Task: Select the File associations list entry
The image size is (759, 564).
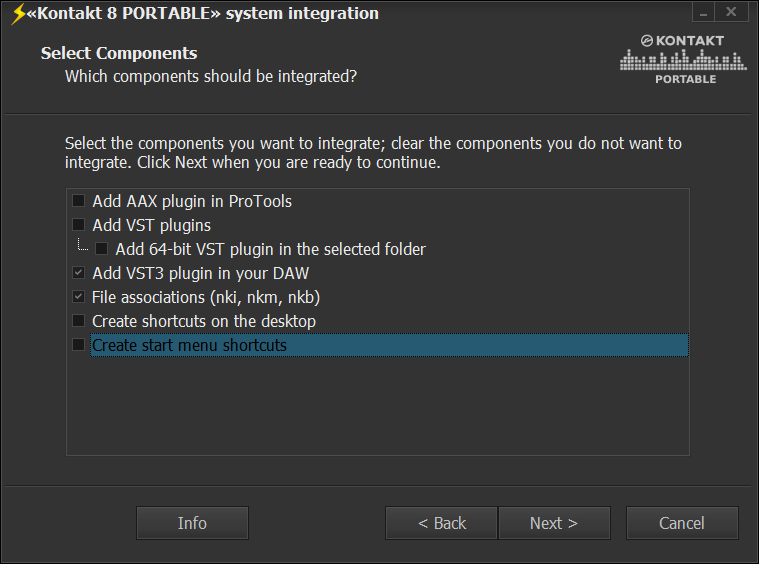Action: 206,297
